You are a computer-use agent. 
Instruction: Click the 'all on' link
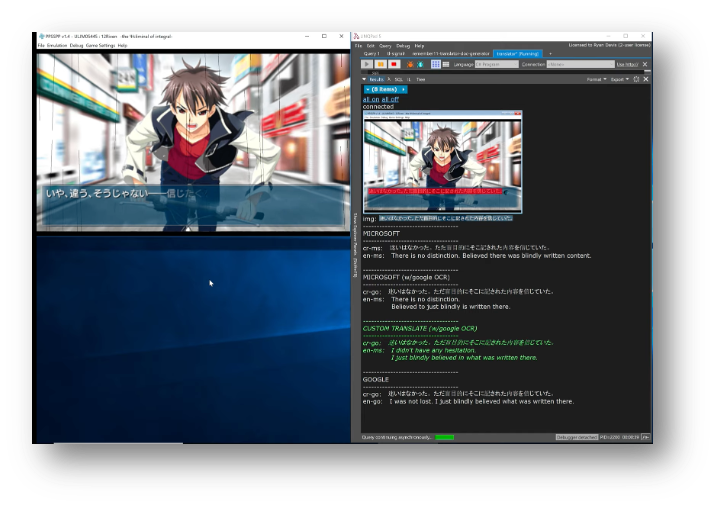[371, 99]
